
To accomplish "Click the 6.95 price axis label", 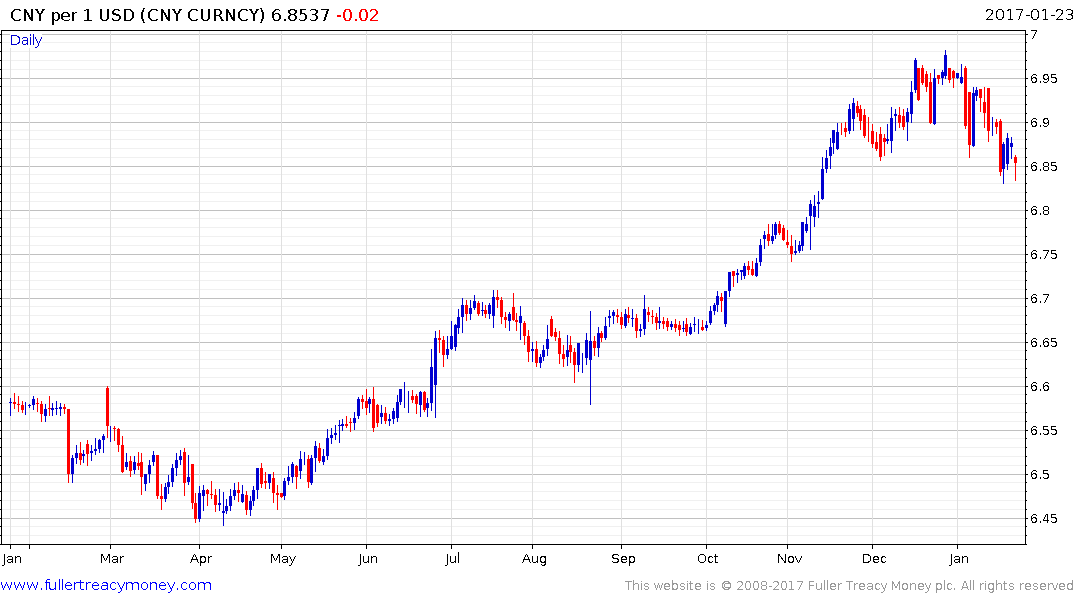I will (x=1043, y=79).
